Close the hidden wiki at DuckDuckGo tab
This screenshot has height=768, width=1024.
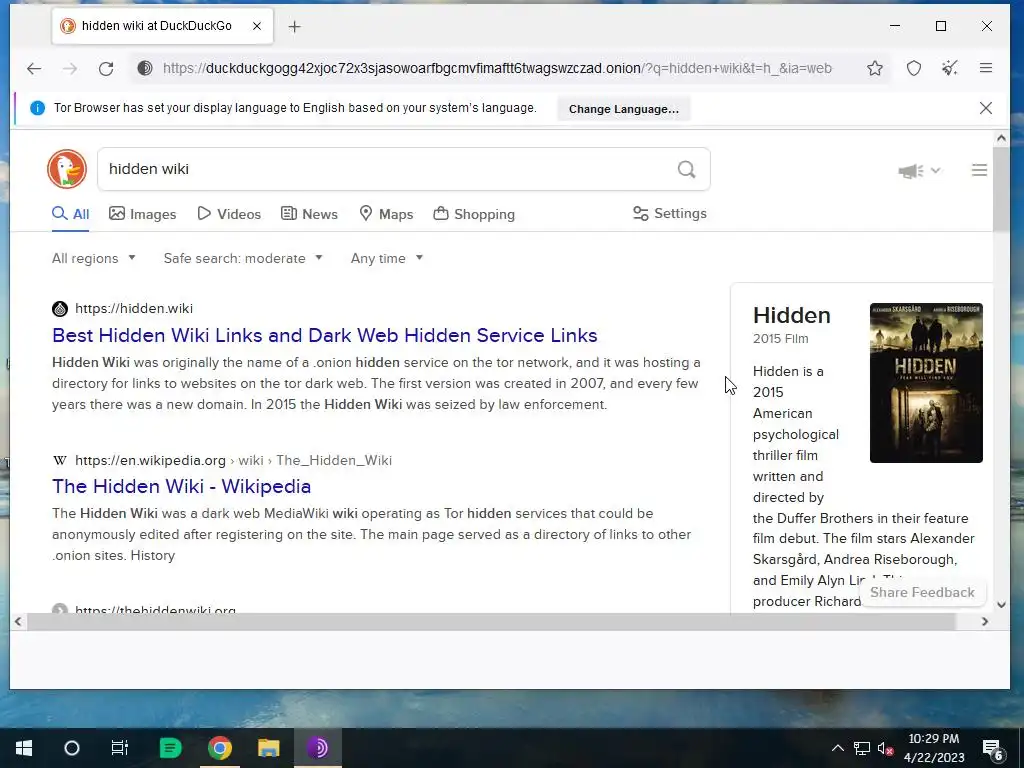click(257, 26)
